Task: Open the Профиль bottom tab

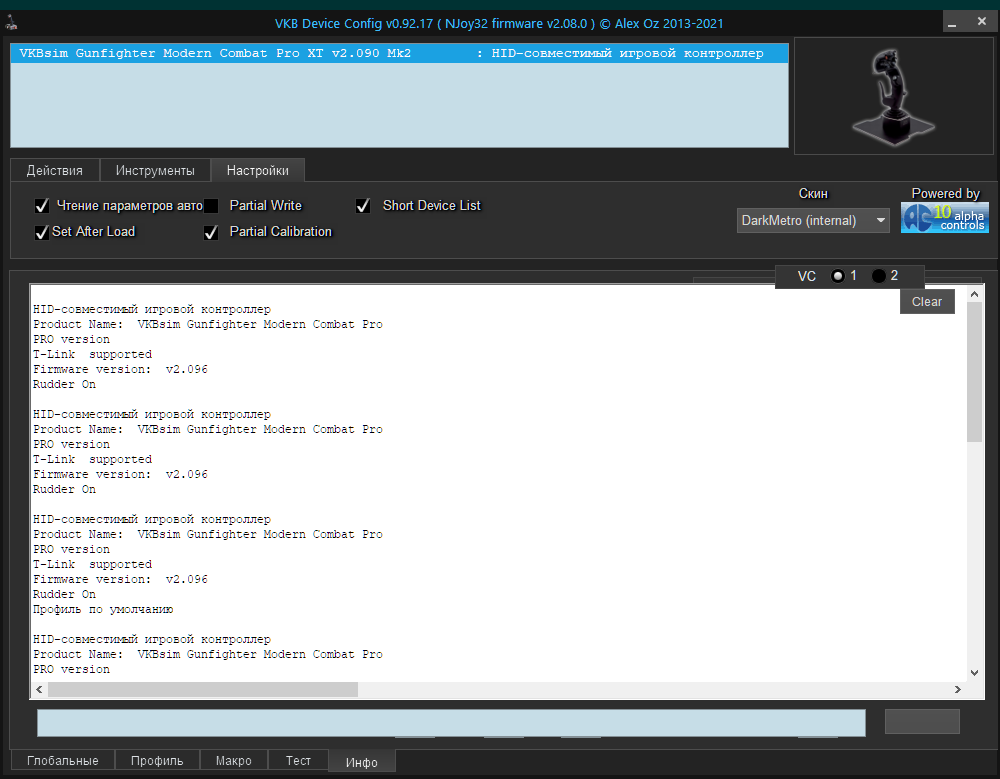Action: tap(157, 760)
